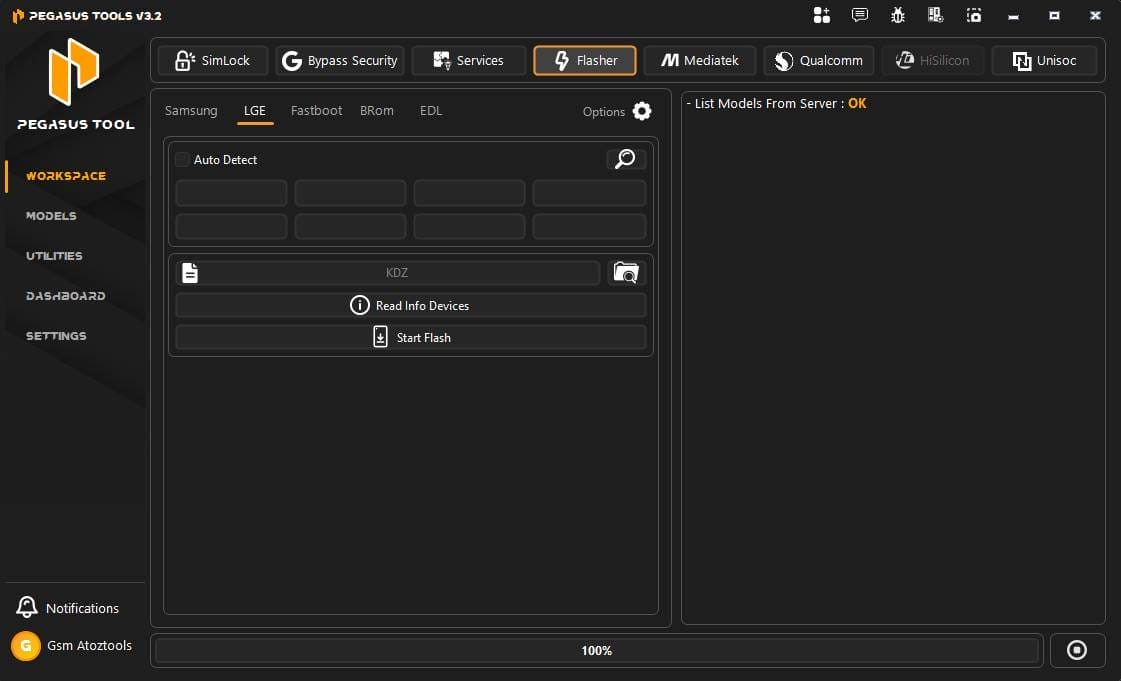Switch to the Samsung tab

click(191, 111)
